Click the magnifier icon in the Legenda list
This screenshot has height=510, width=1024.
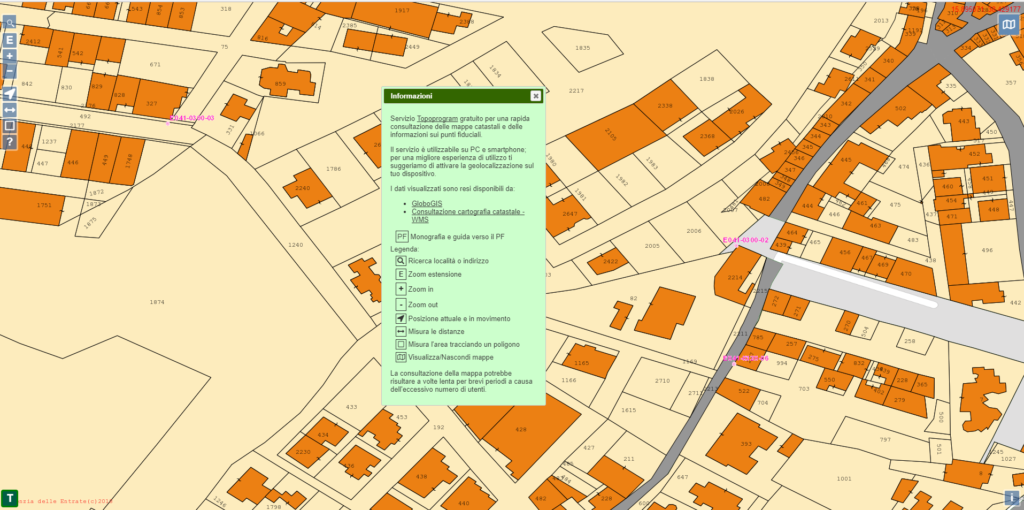401,261
